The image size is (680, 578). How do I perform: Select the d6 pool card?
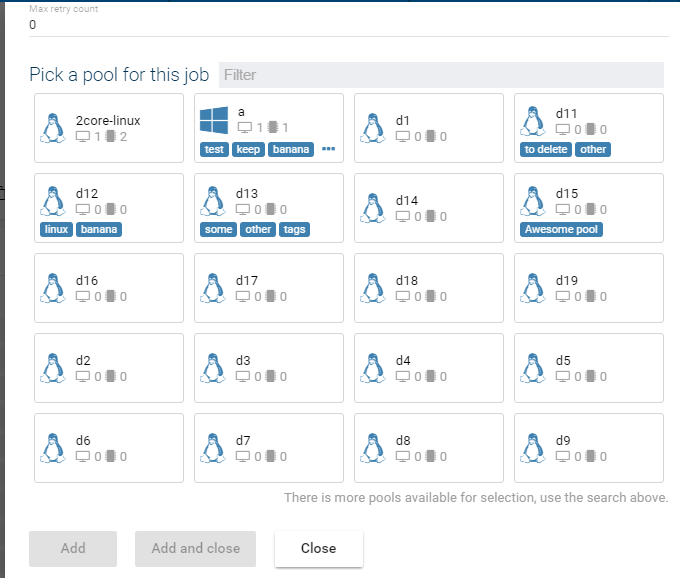(x=109, y=447)
